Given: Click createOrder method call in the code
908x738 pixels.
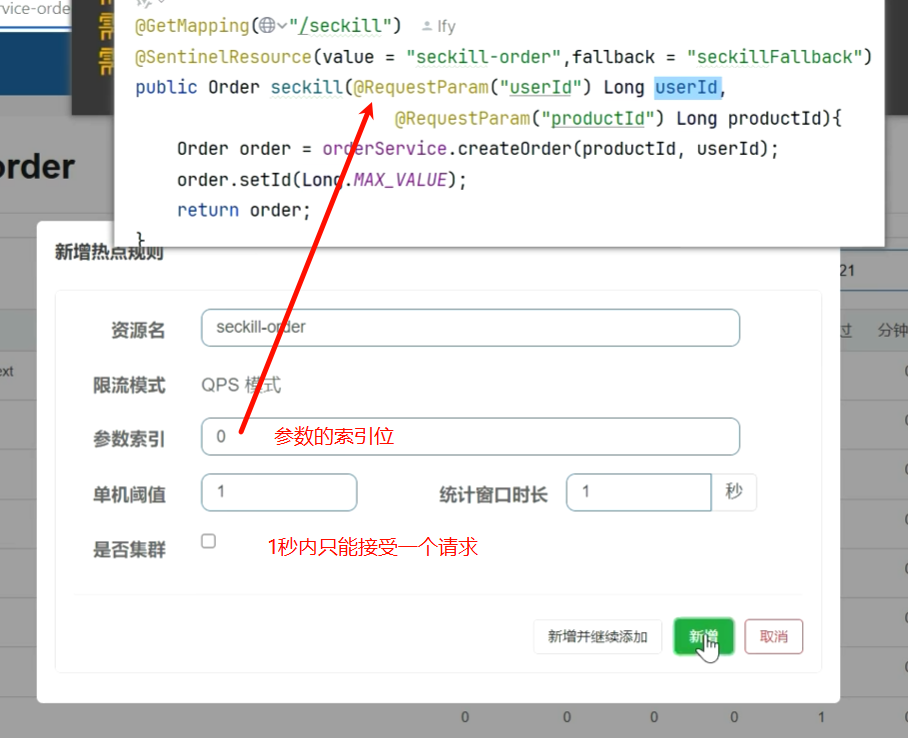Looking at the screenshot, I should 514,149.
